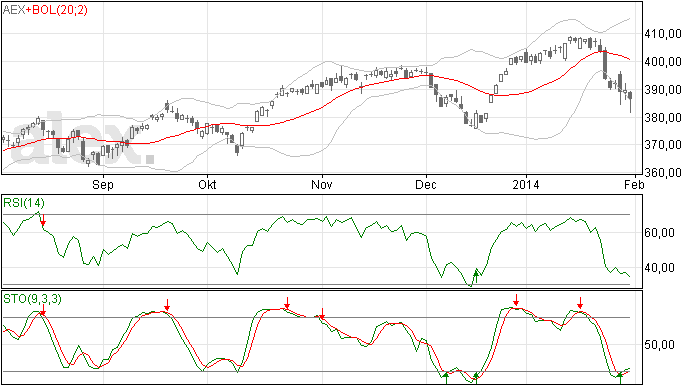This screenshot has width=690, height=387.
Task: Click the 410,00 price axis value
Action: tap(663, 34)
